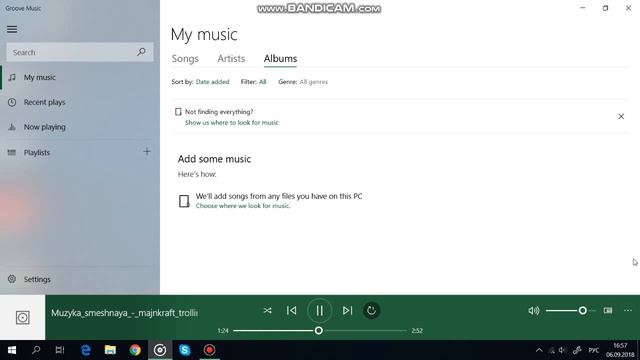Screen dimensions: 640x360
Task: Click Choose where we look for music link
Action: click(243, 206)
